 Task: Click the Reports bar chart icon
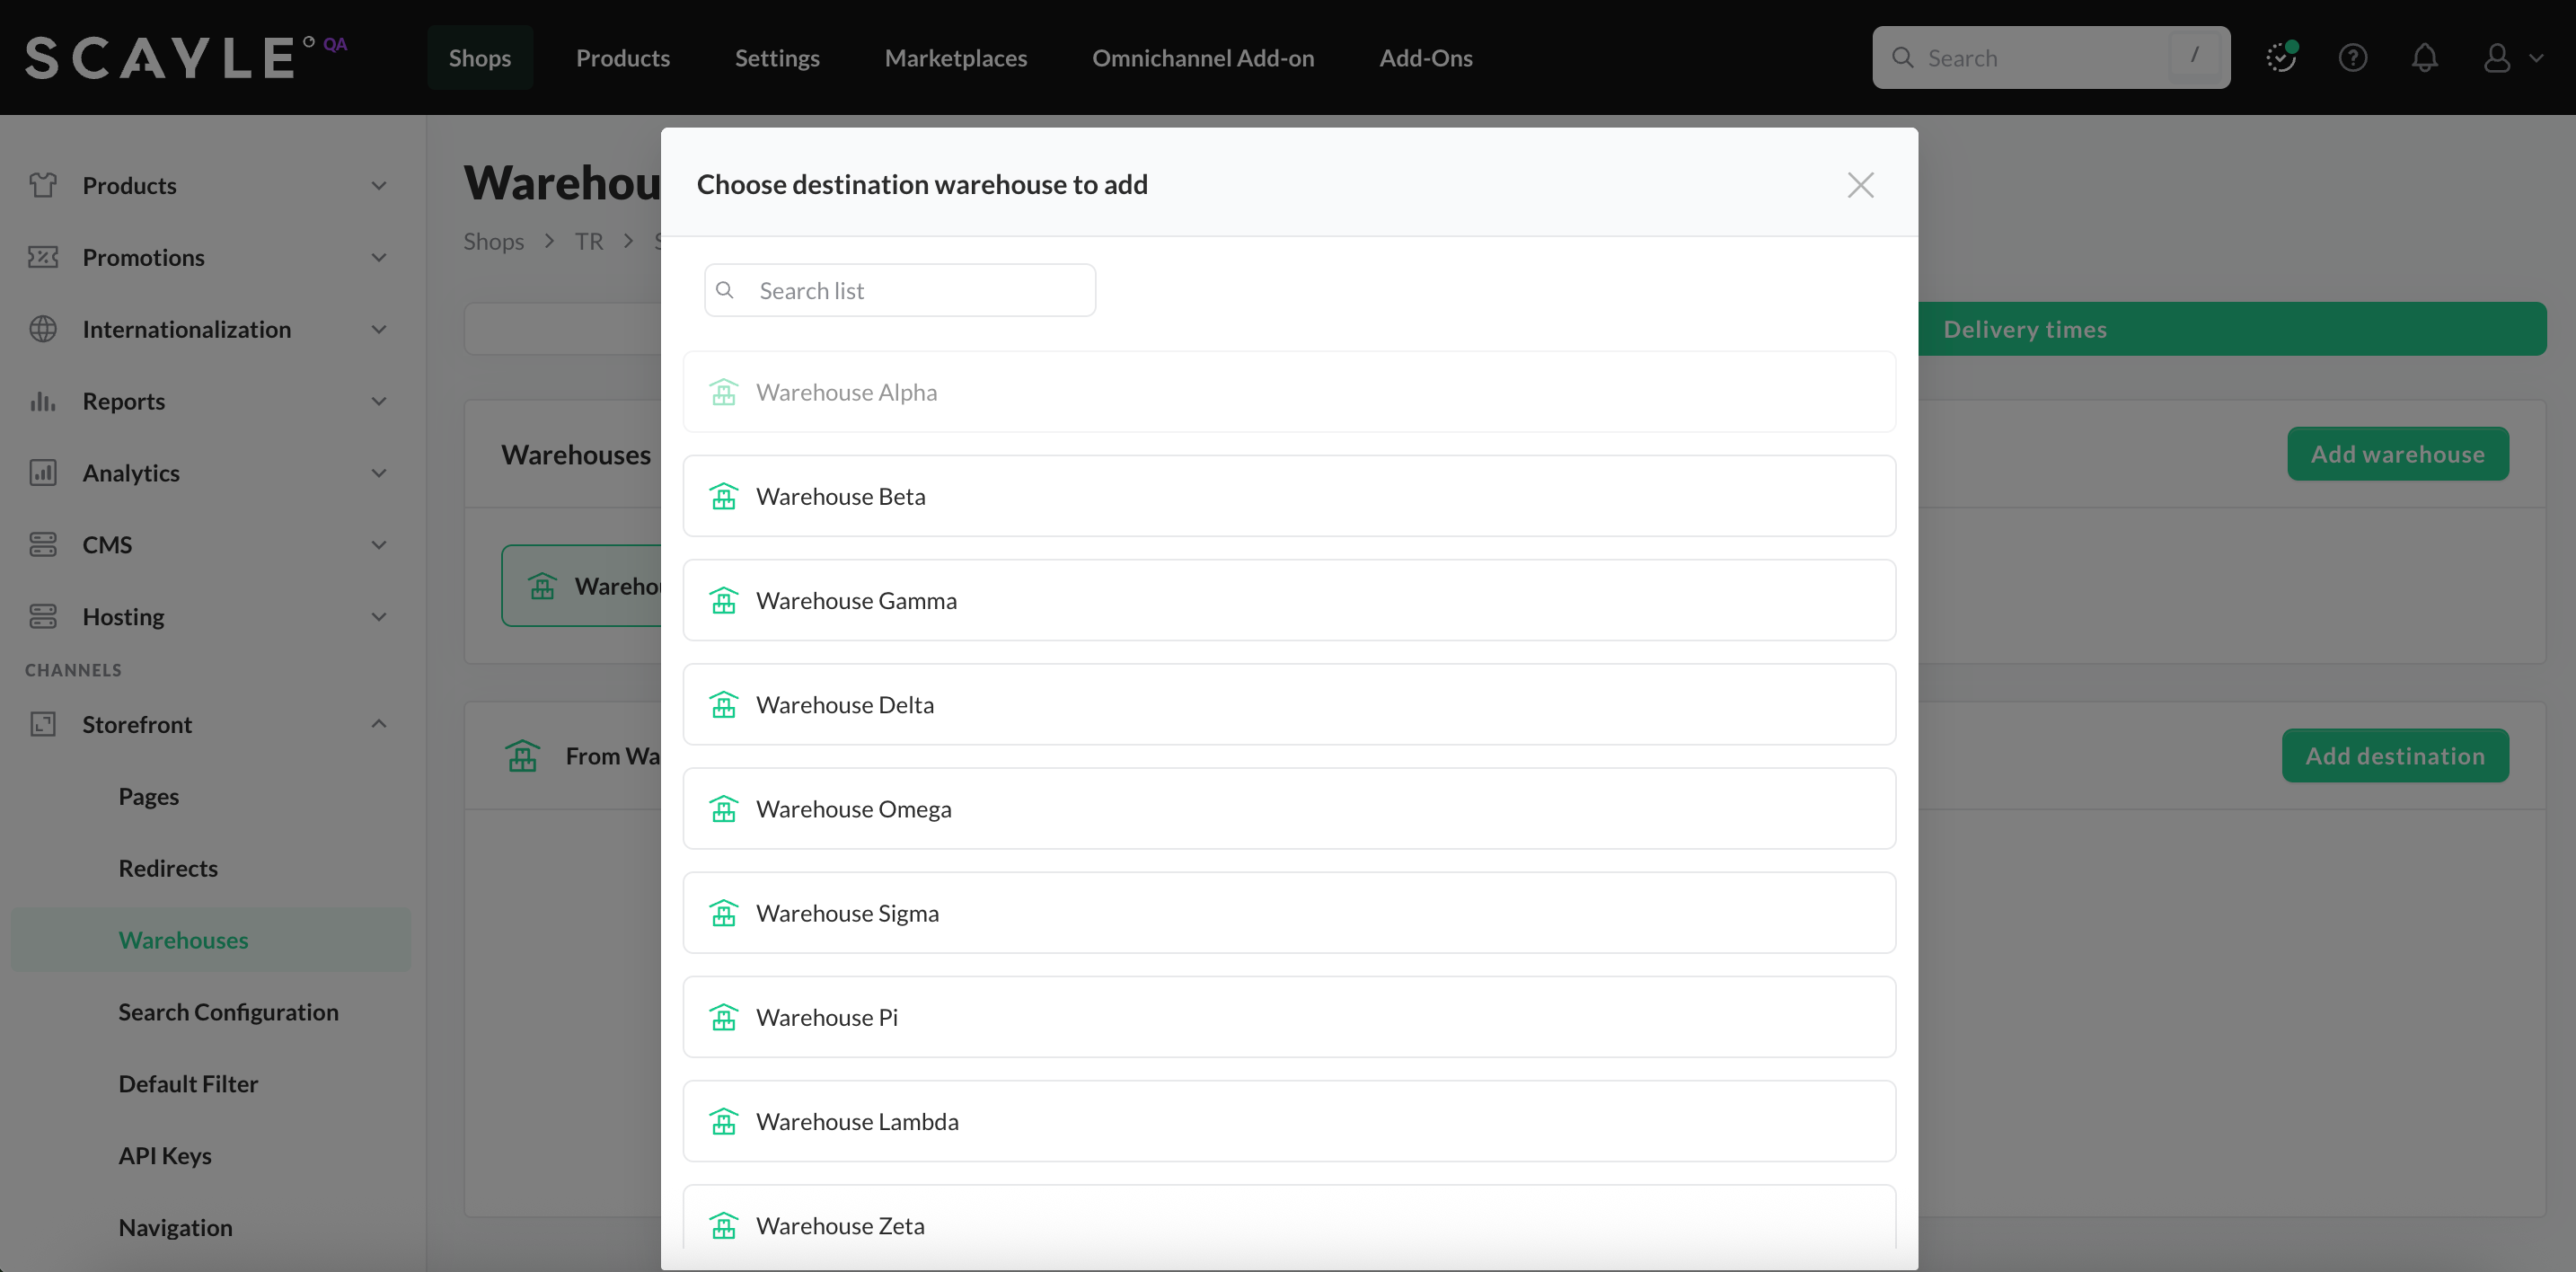42,401
